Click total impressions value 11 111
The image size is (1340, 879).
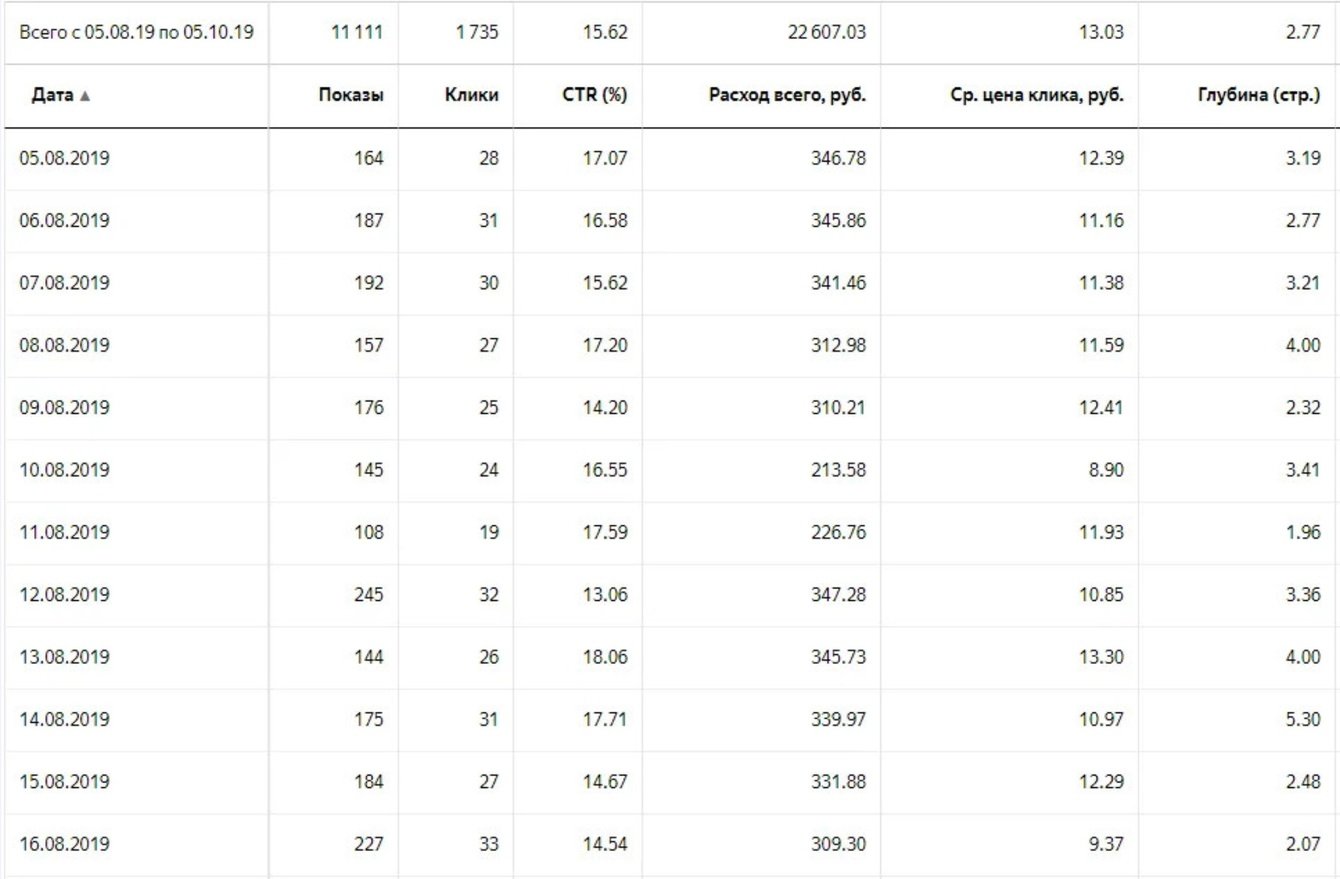[357, 32]
